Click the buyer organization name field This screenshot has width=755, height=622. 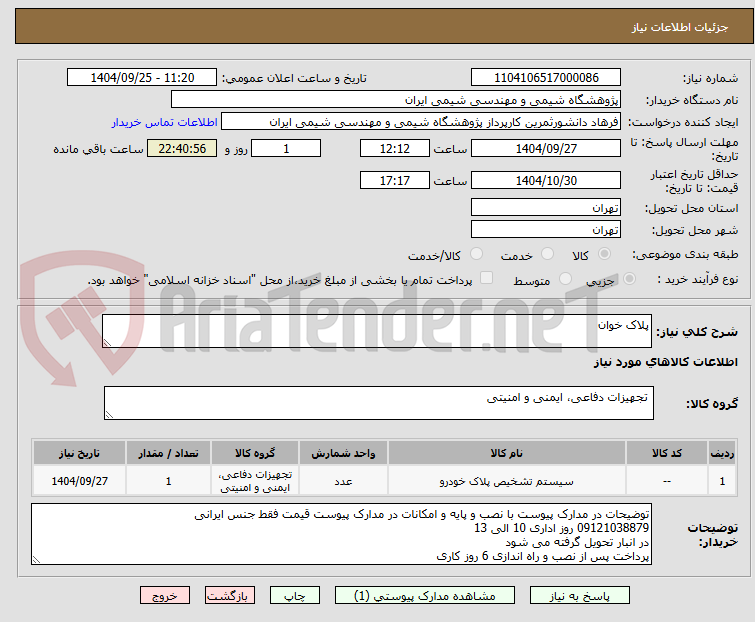396,100
